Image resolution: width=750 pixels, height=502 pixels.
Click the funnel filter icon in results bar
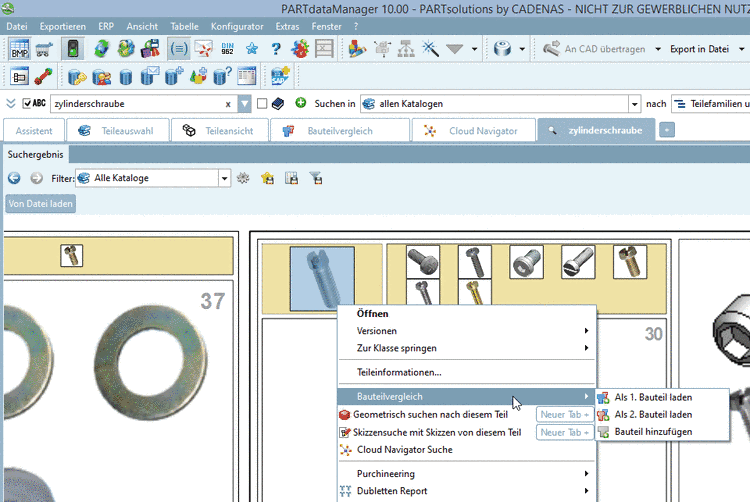315,178
